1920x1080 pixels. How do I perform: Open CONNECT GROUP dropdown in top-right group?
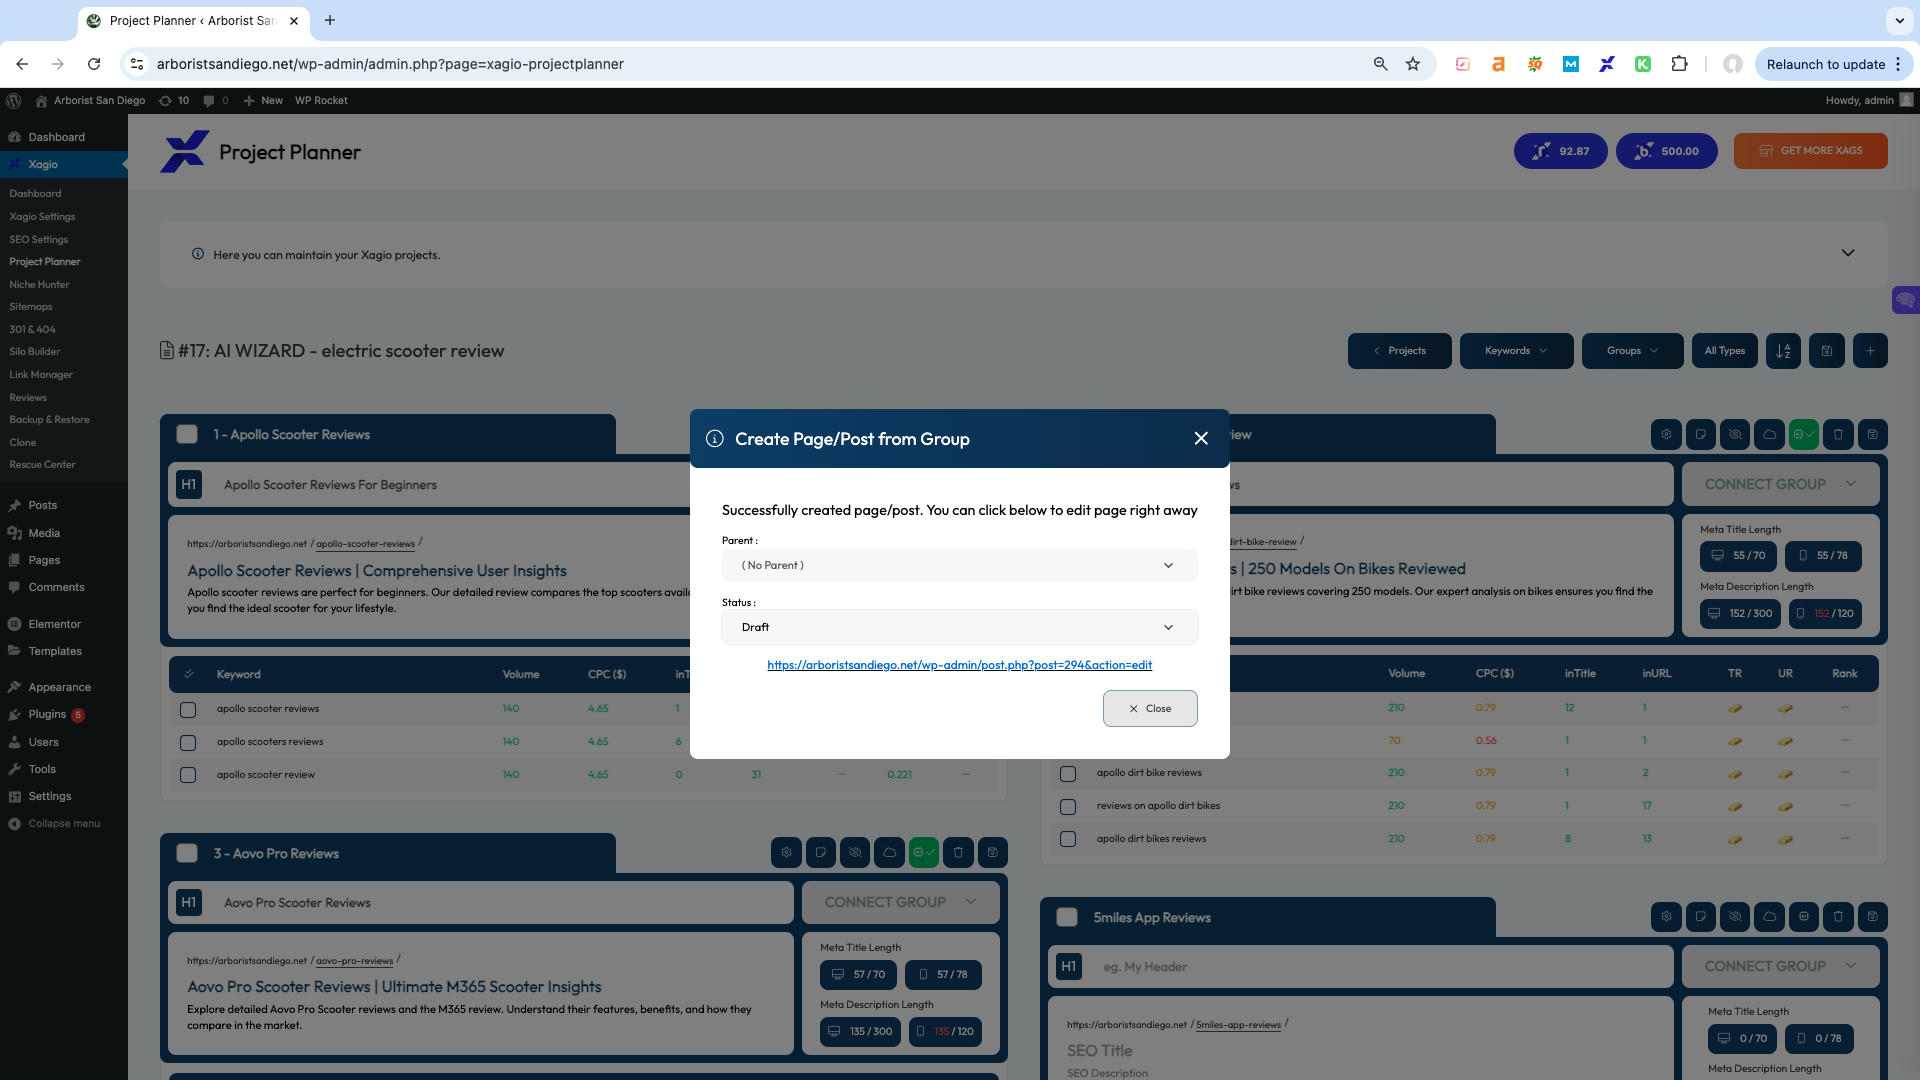[1780, 484]
